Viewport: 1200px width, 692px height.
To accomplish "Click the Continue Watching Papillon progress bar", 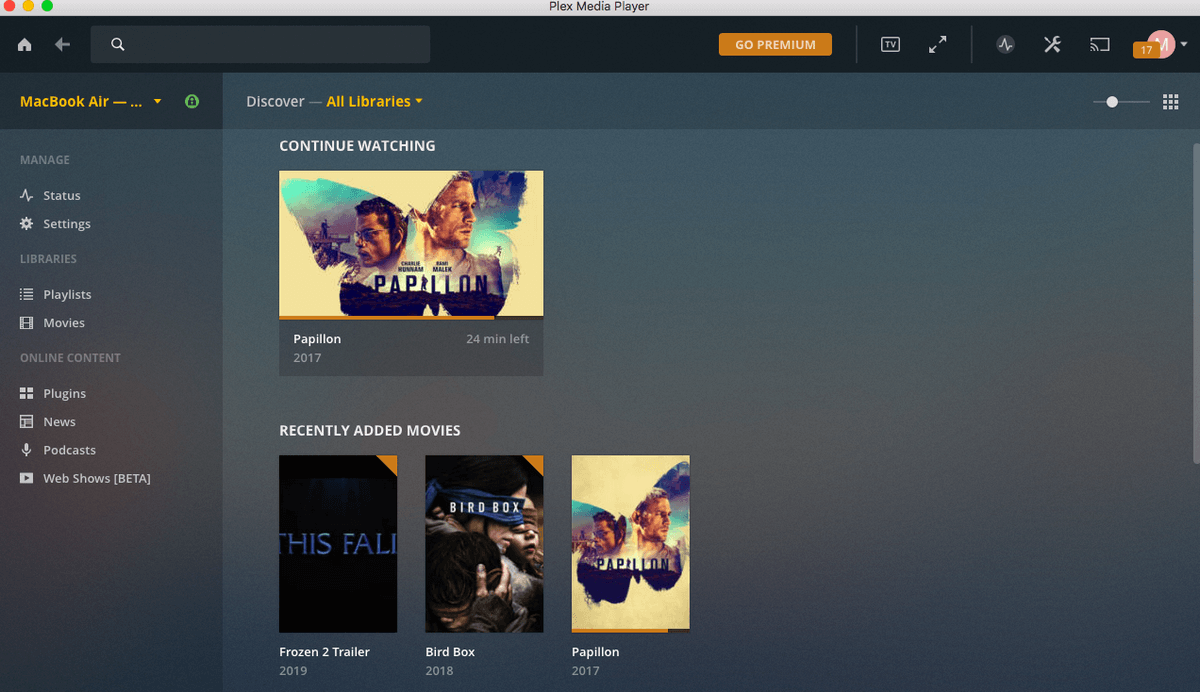I will (x=411, y=317).
